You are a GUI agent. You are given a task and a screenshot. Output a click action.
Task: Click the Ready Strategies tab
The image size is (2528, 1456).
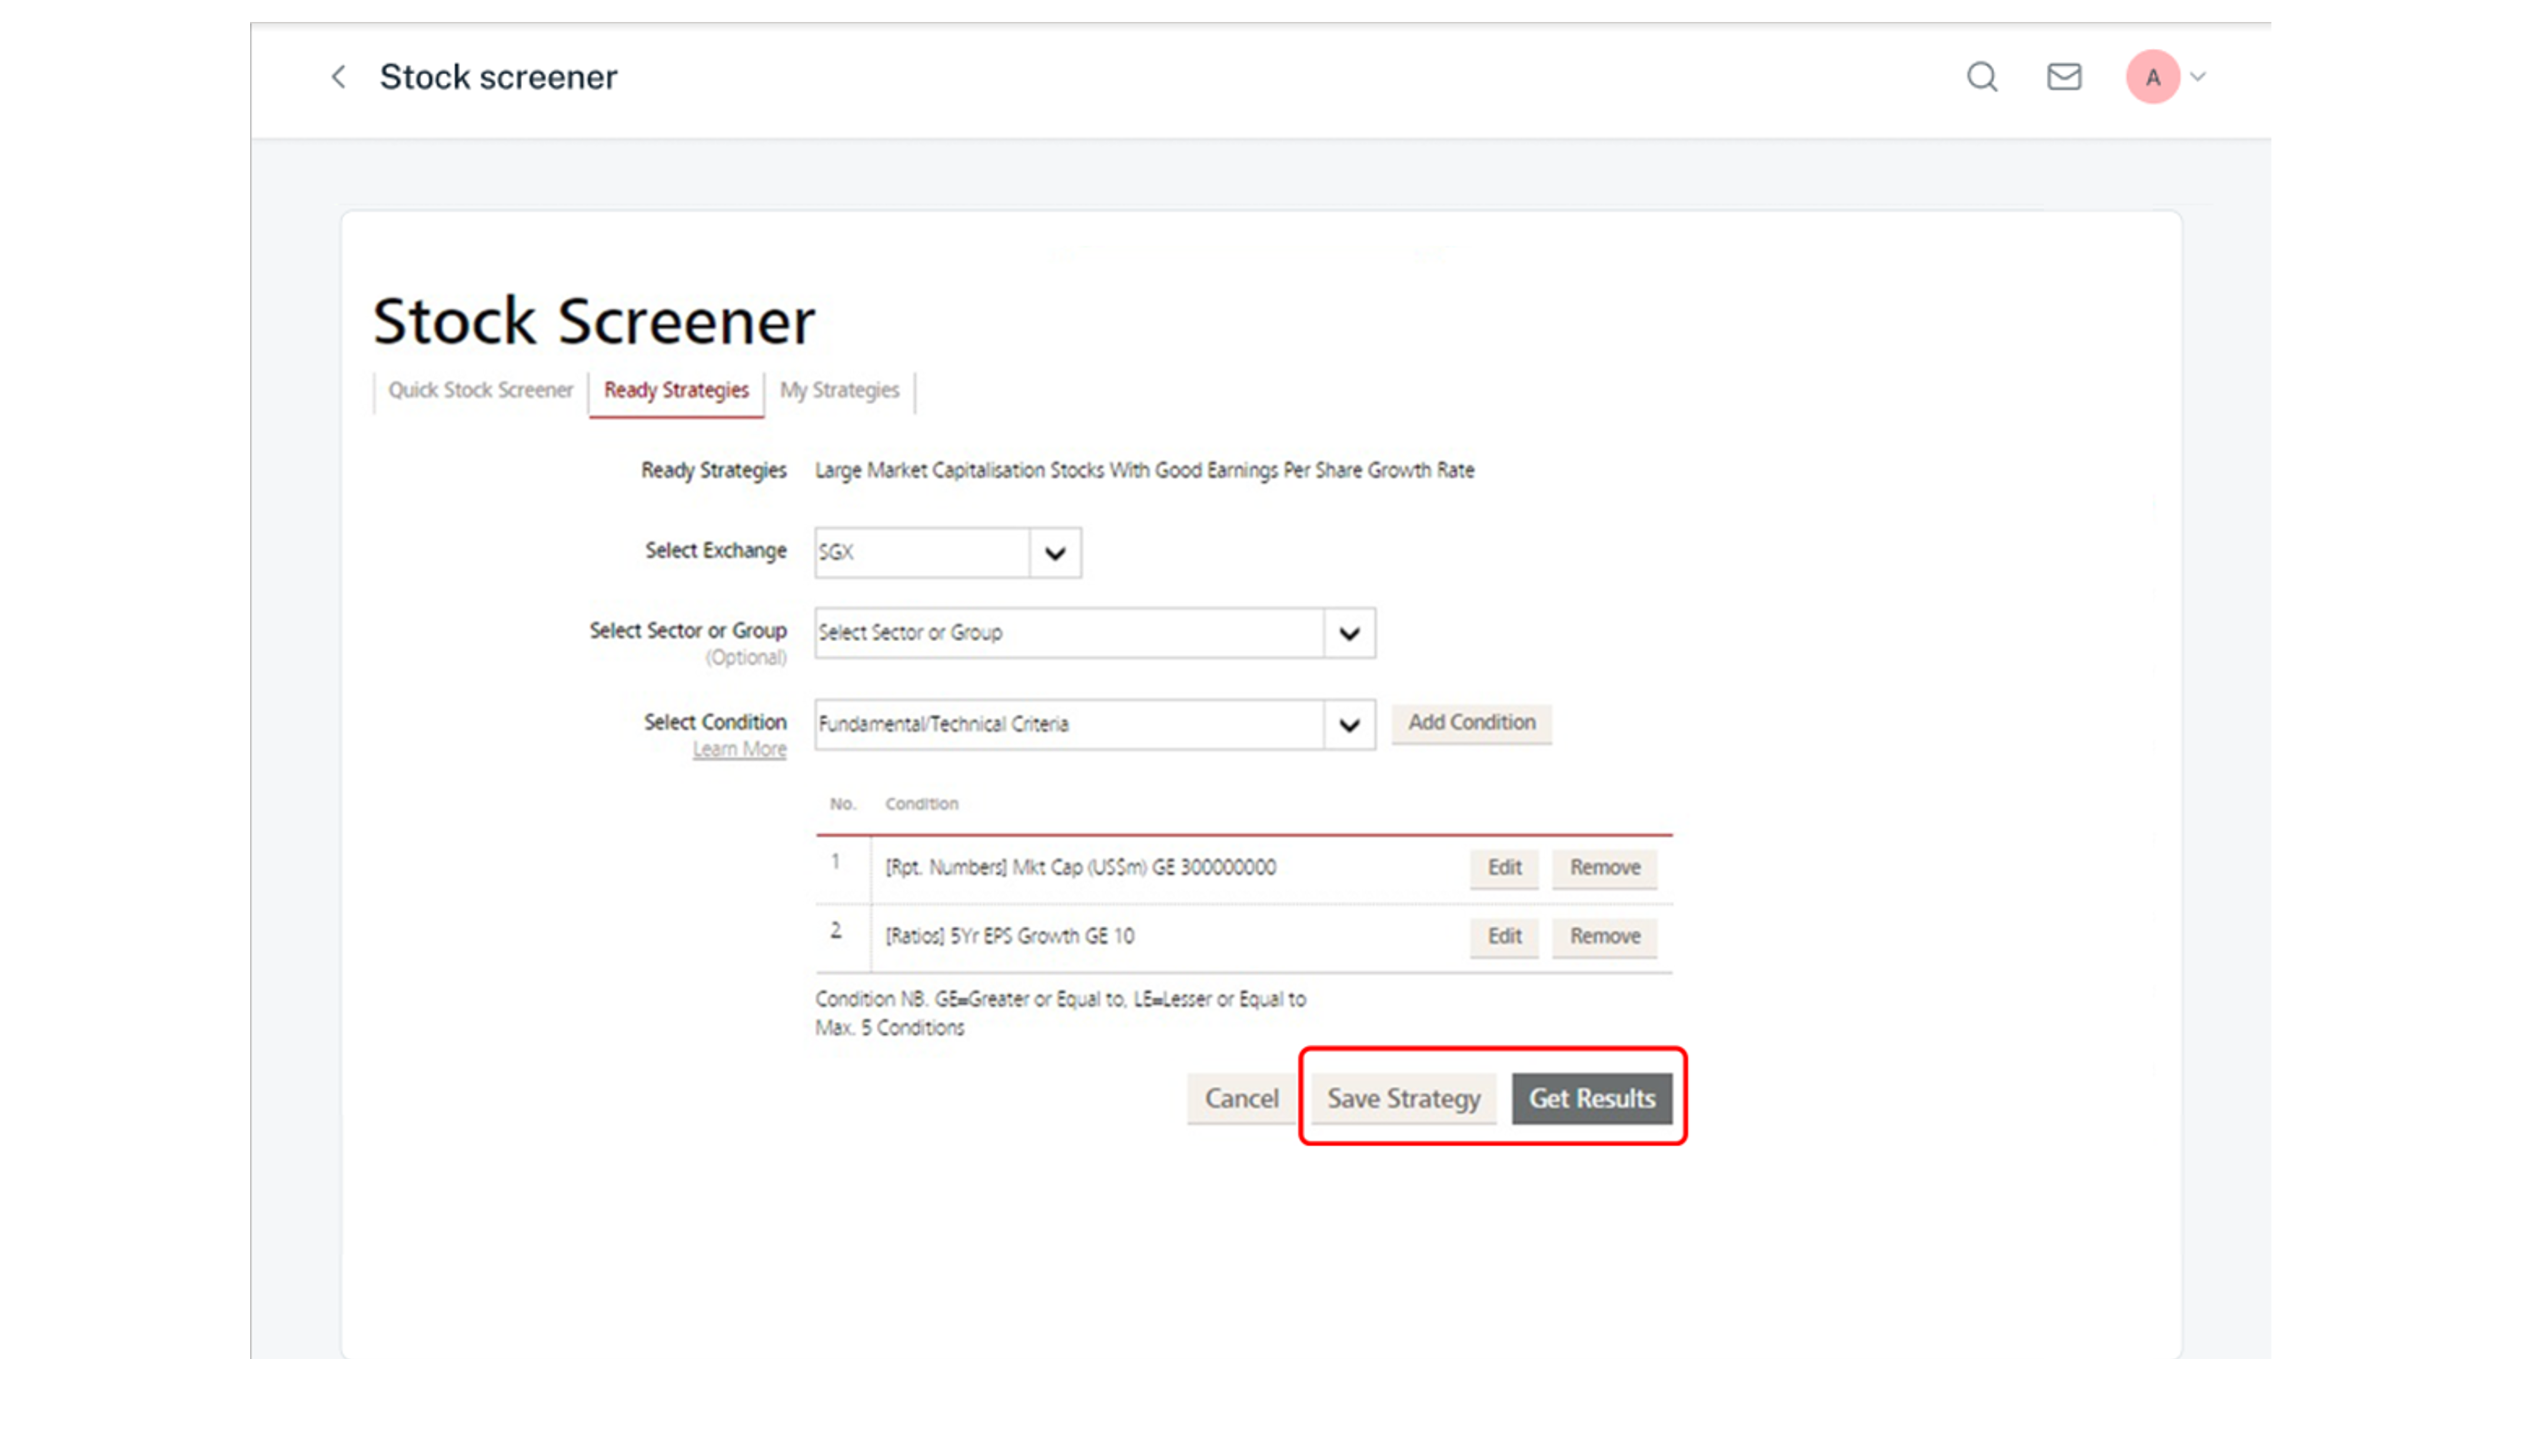tap(677, 389)
